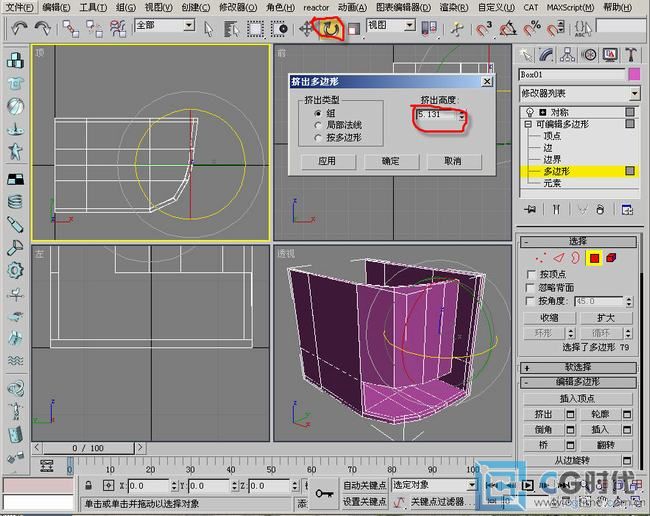This screenshot has height=516, width=650.
Task: Open the 视图 reference coordinate dropdown
Action: coord(410,26)
